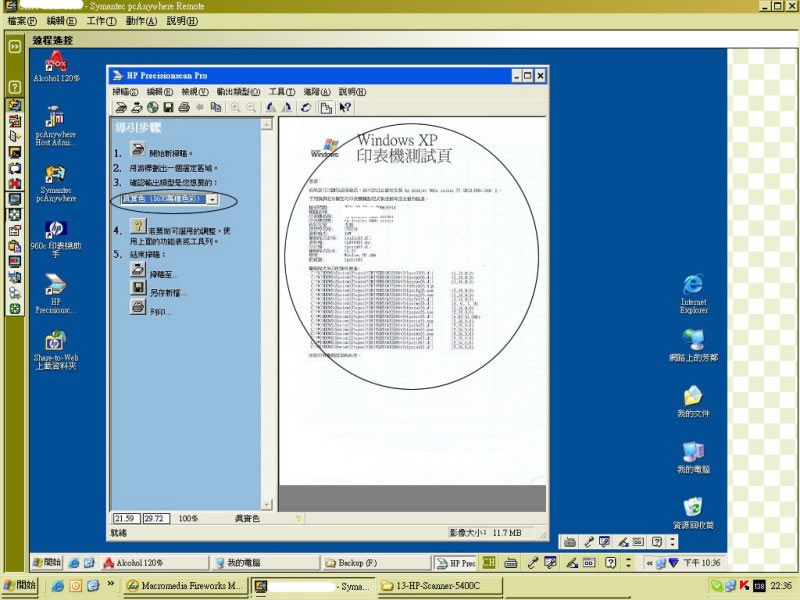The image size is (800, 600).
Task: Click 13-HP-Scanner-5400C local taskbar folder button
Action: [440, 586]
